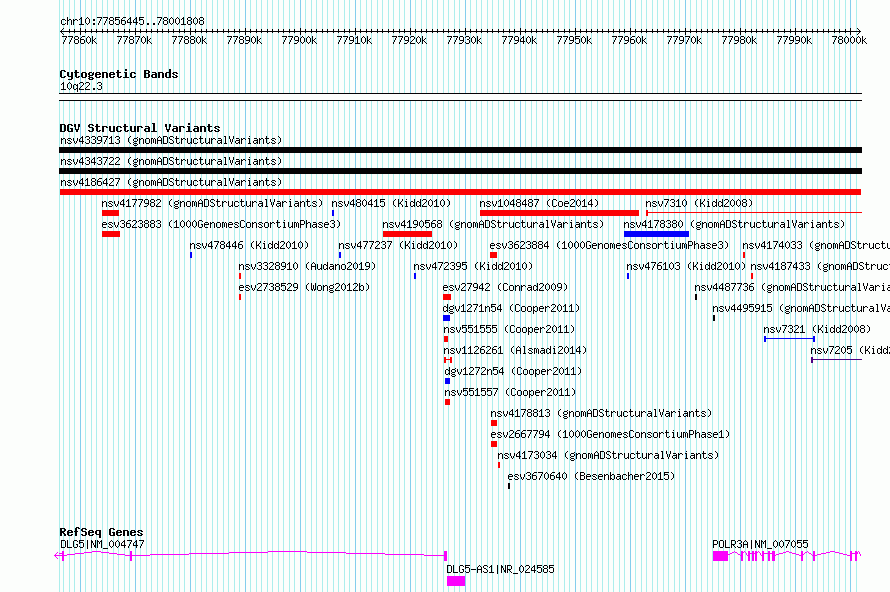
Task: Click the esv3623884 red variant marker
Action: click(x=493, y=255)
